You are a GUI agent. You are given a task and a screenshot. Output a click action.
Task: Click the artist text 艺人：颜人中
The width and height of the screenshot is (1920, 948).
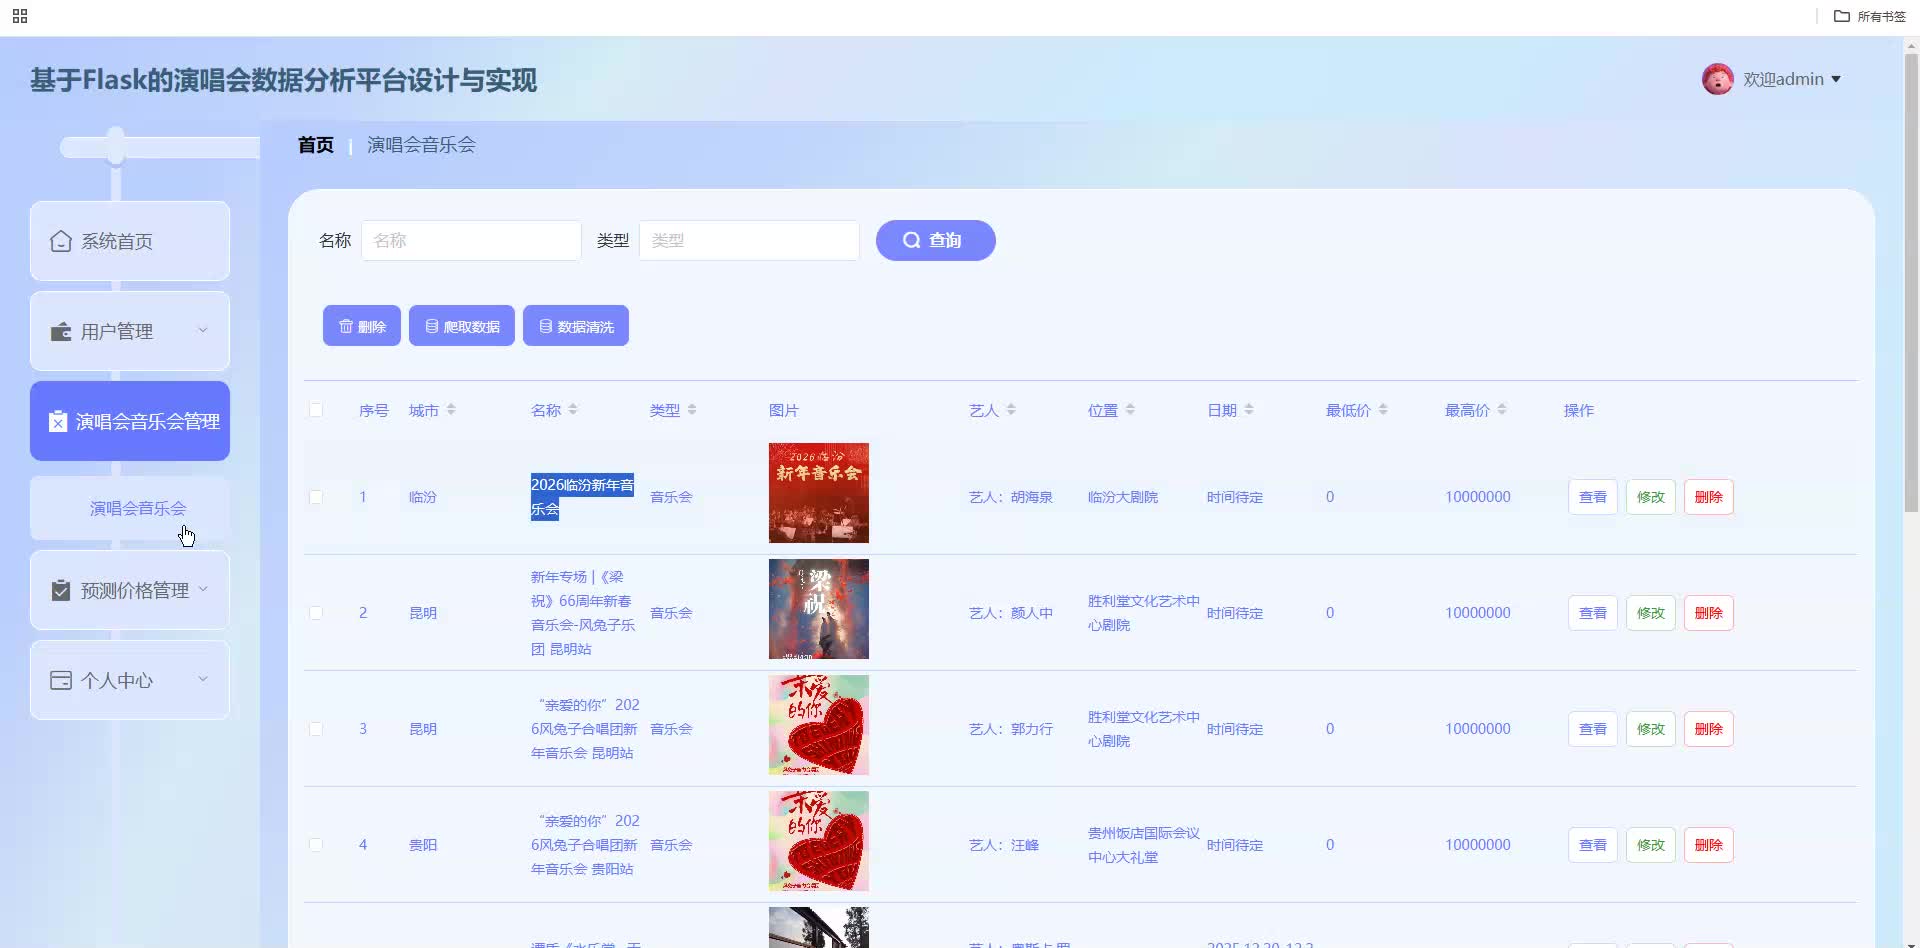pyautogui.click(x=1011, y=613)
